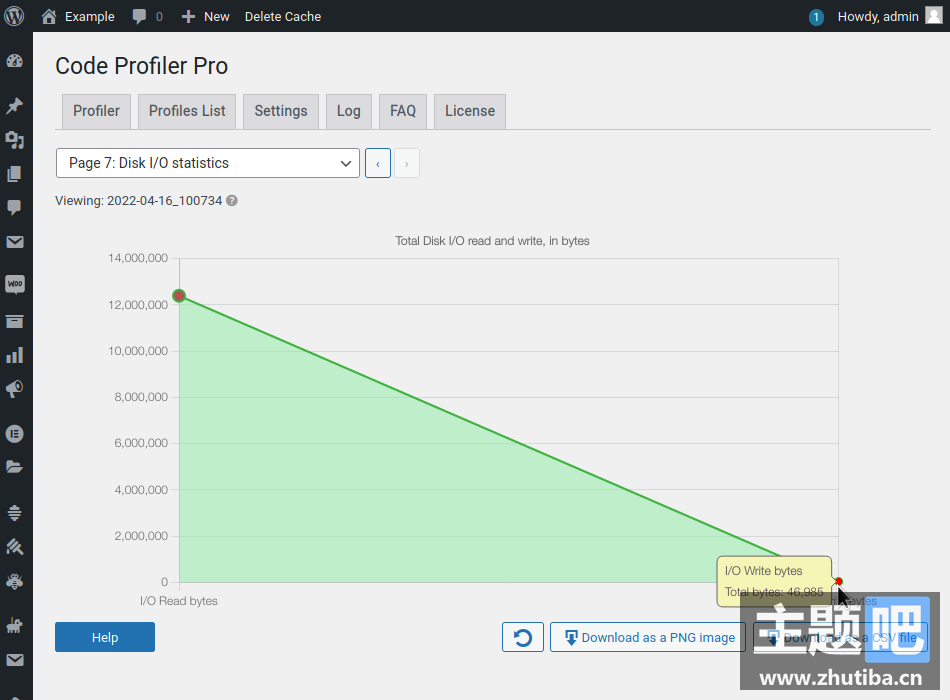Viewport: 950px width, 700px height.
Task: Open Products archive-box sidebar icon
Action: click(15, 321)
